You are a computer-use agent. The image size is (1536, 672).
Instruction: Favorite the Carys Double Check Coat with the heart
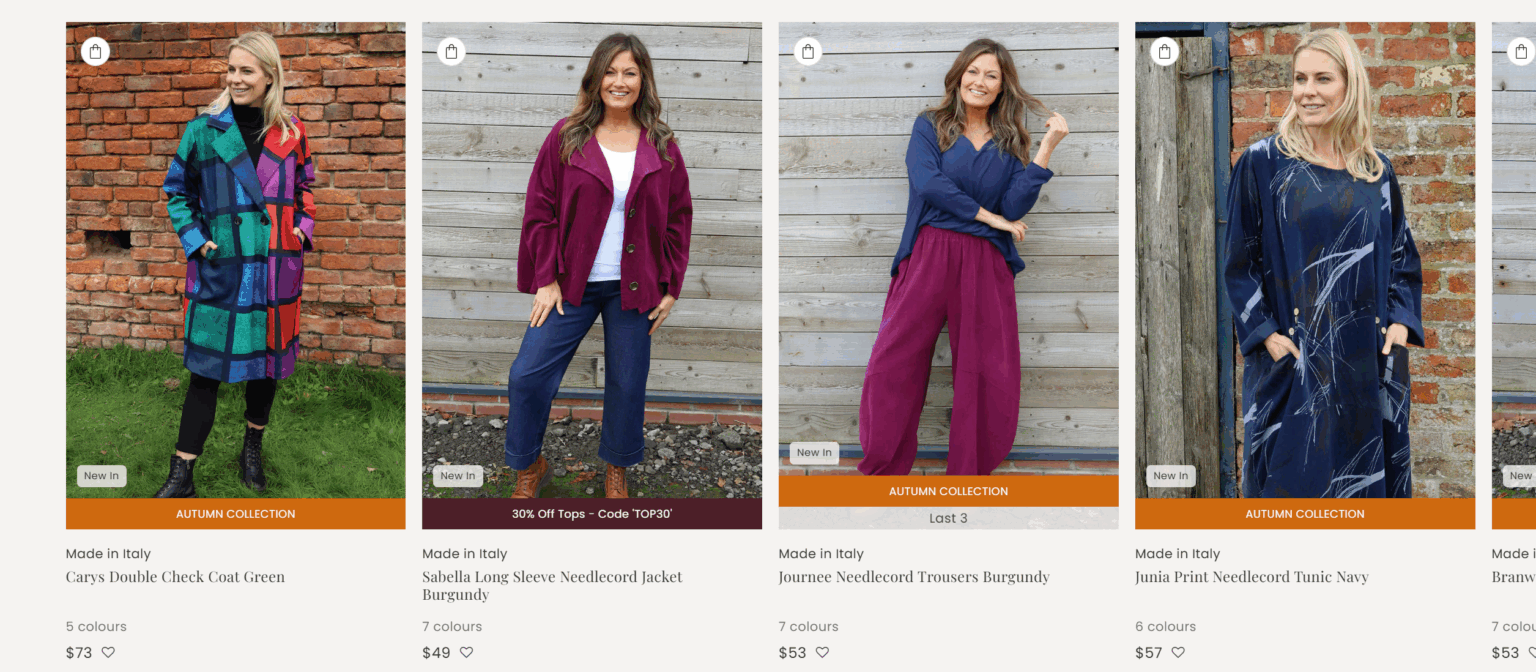(108, 653)
